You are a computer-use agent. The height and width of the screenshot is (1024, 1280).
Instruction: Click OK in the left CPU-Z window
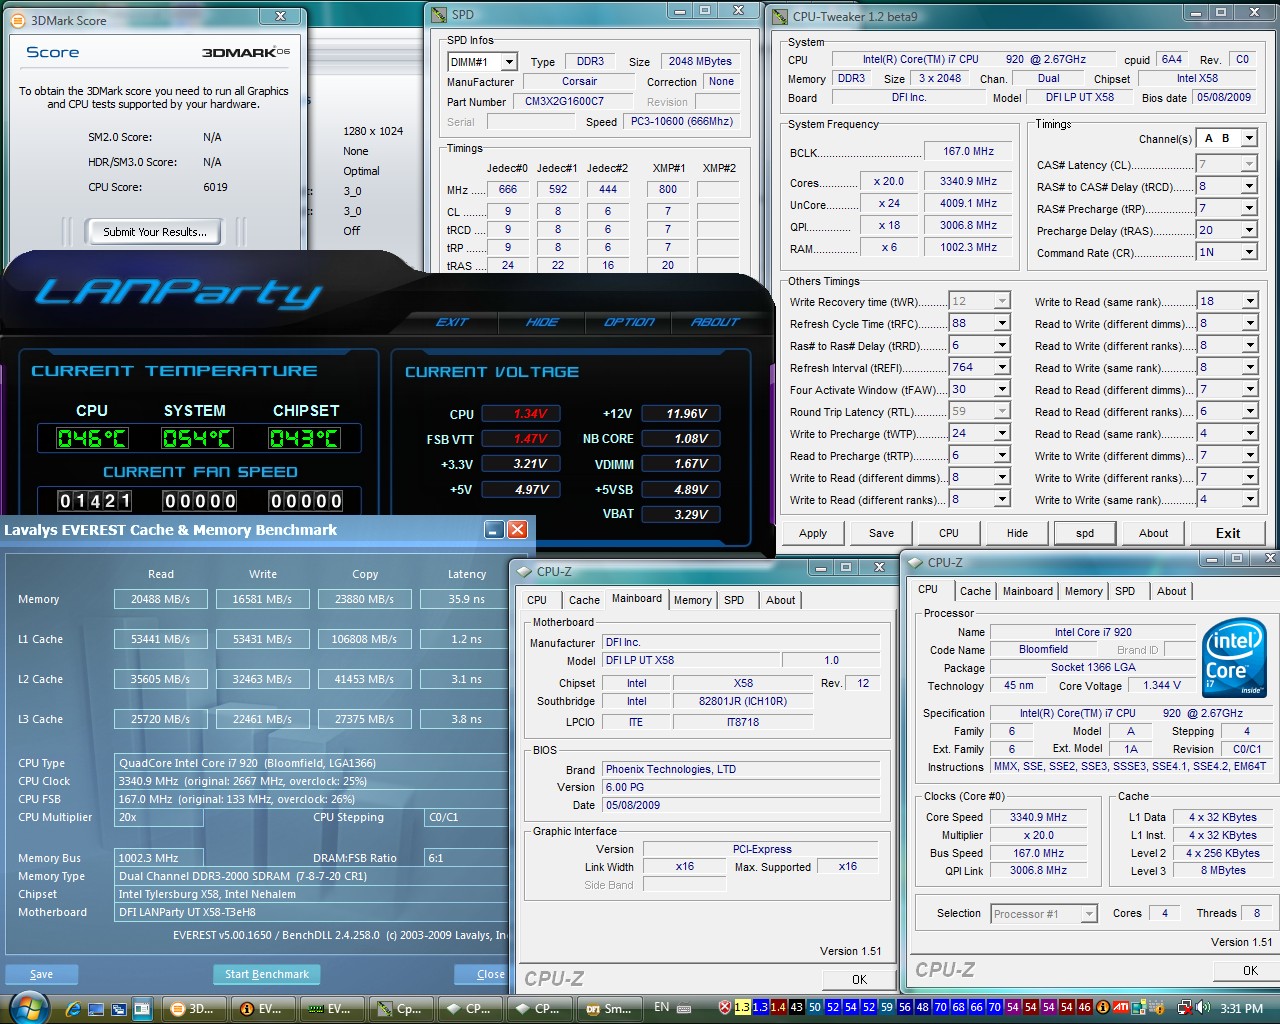tap(859, 979)
